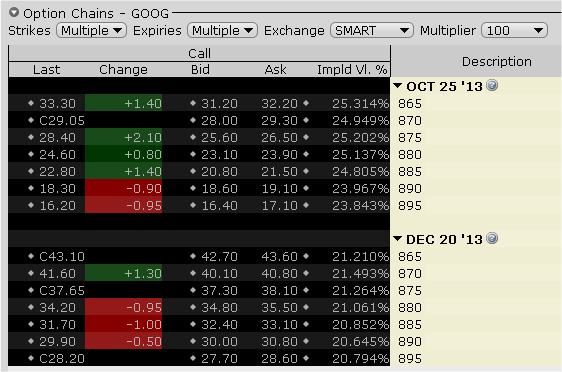Image resolution: width=562 pixels, height=372 pixels.
Task: Open the Multiplier 100 dropdown
Action: pyautogui.click(x=514, y=30)
